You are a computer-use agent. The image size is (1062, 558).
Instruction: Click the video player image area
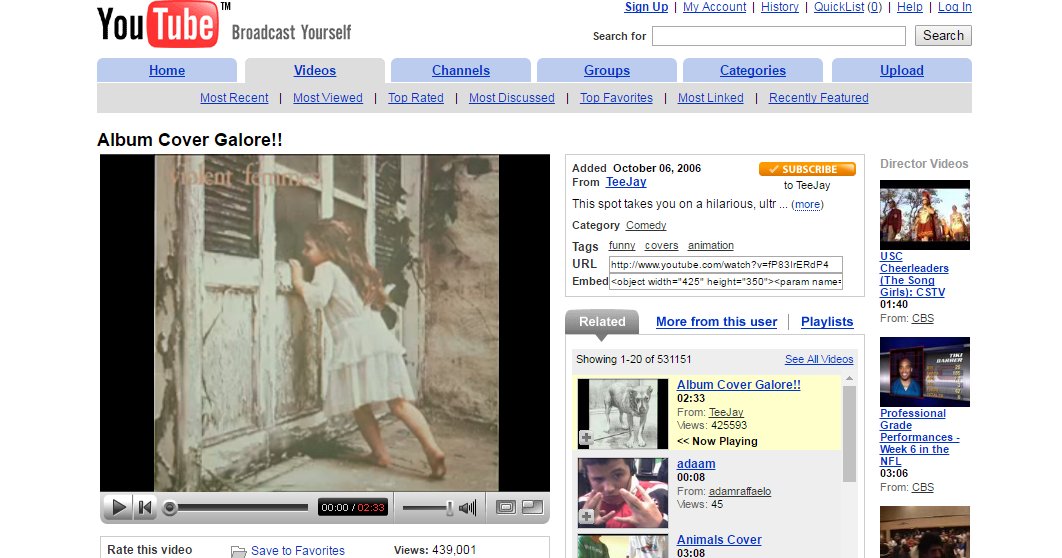pyautogui.click(x=324, y=323)
